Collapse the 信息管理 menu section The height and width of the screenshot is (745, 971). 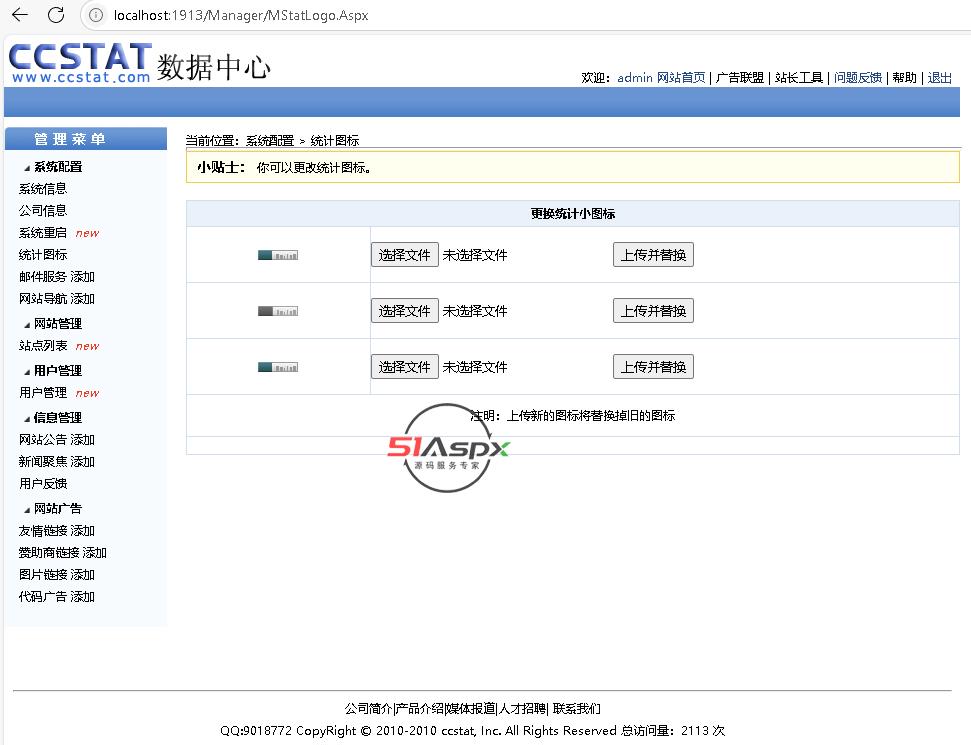point(27,419)
